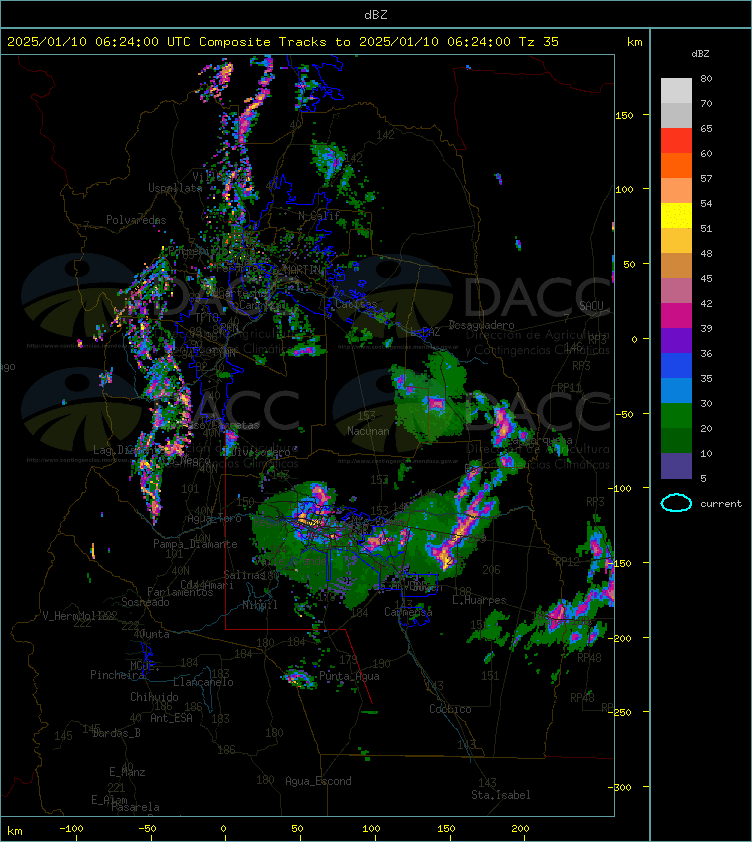Click the 'Desaguadero' place label

pos(481,325)
